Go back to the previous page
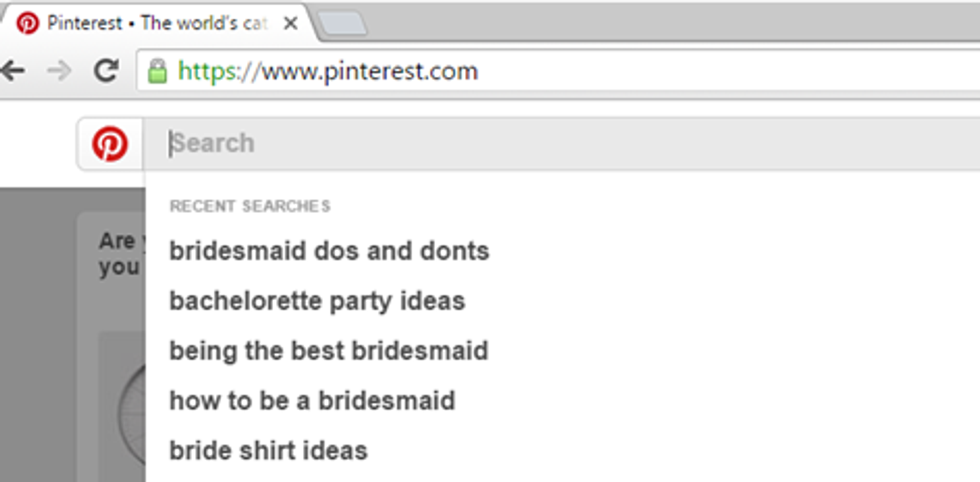980x482 pixels. pos(13,71)
